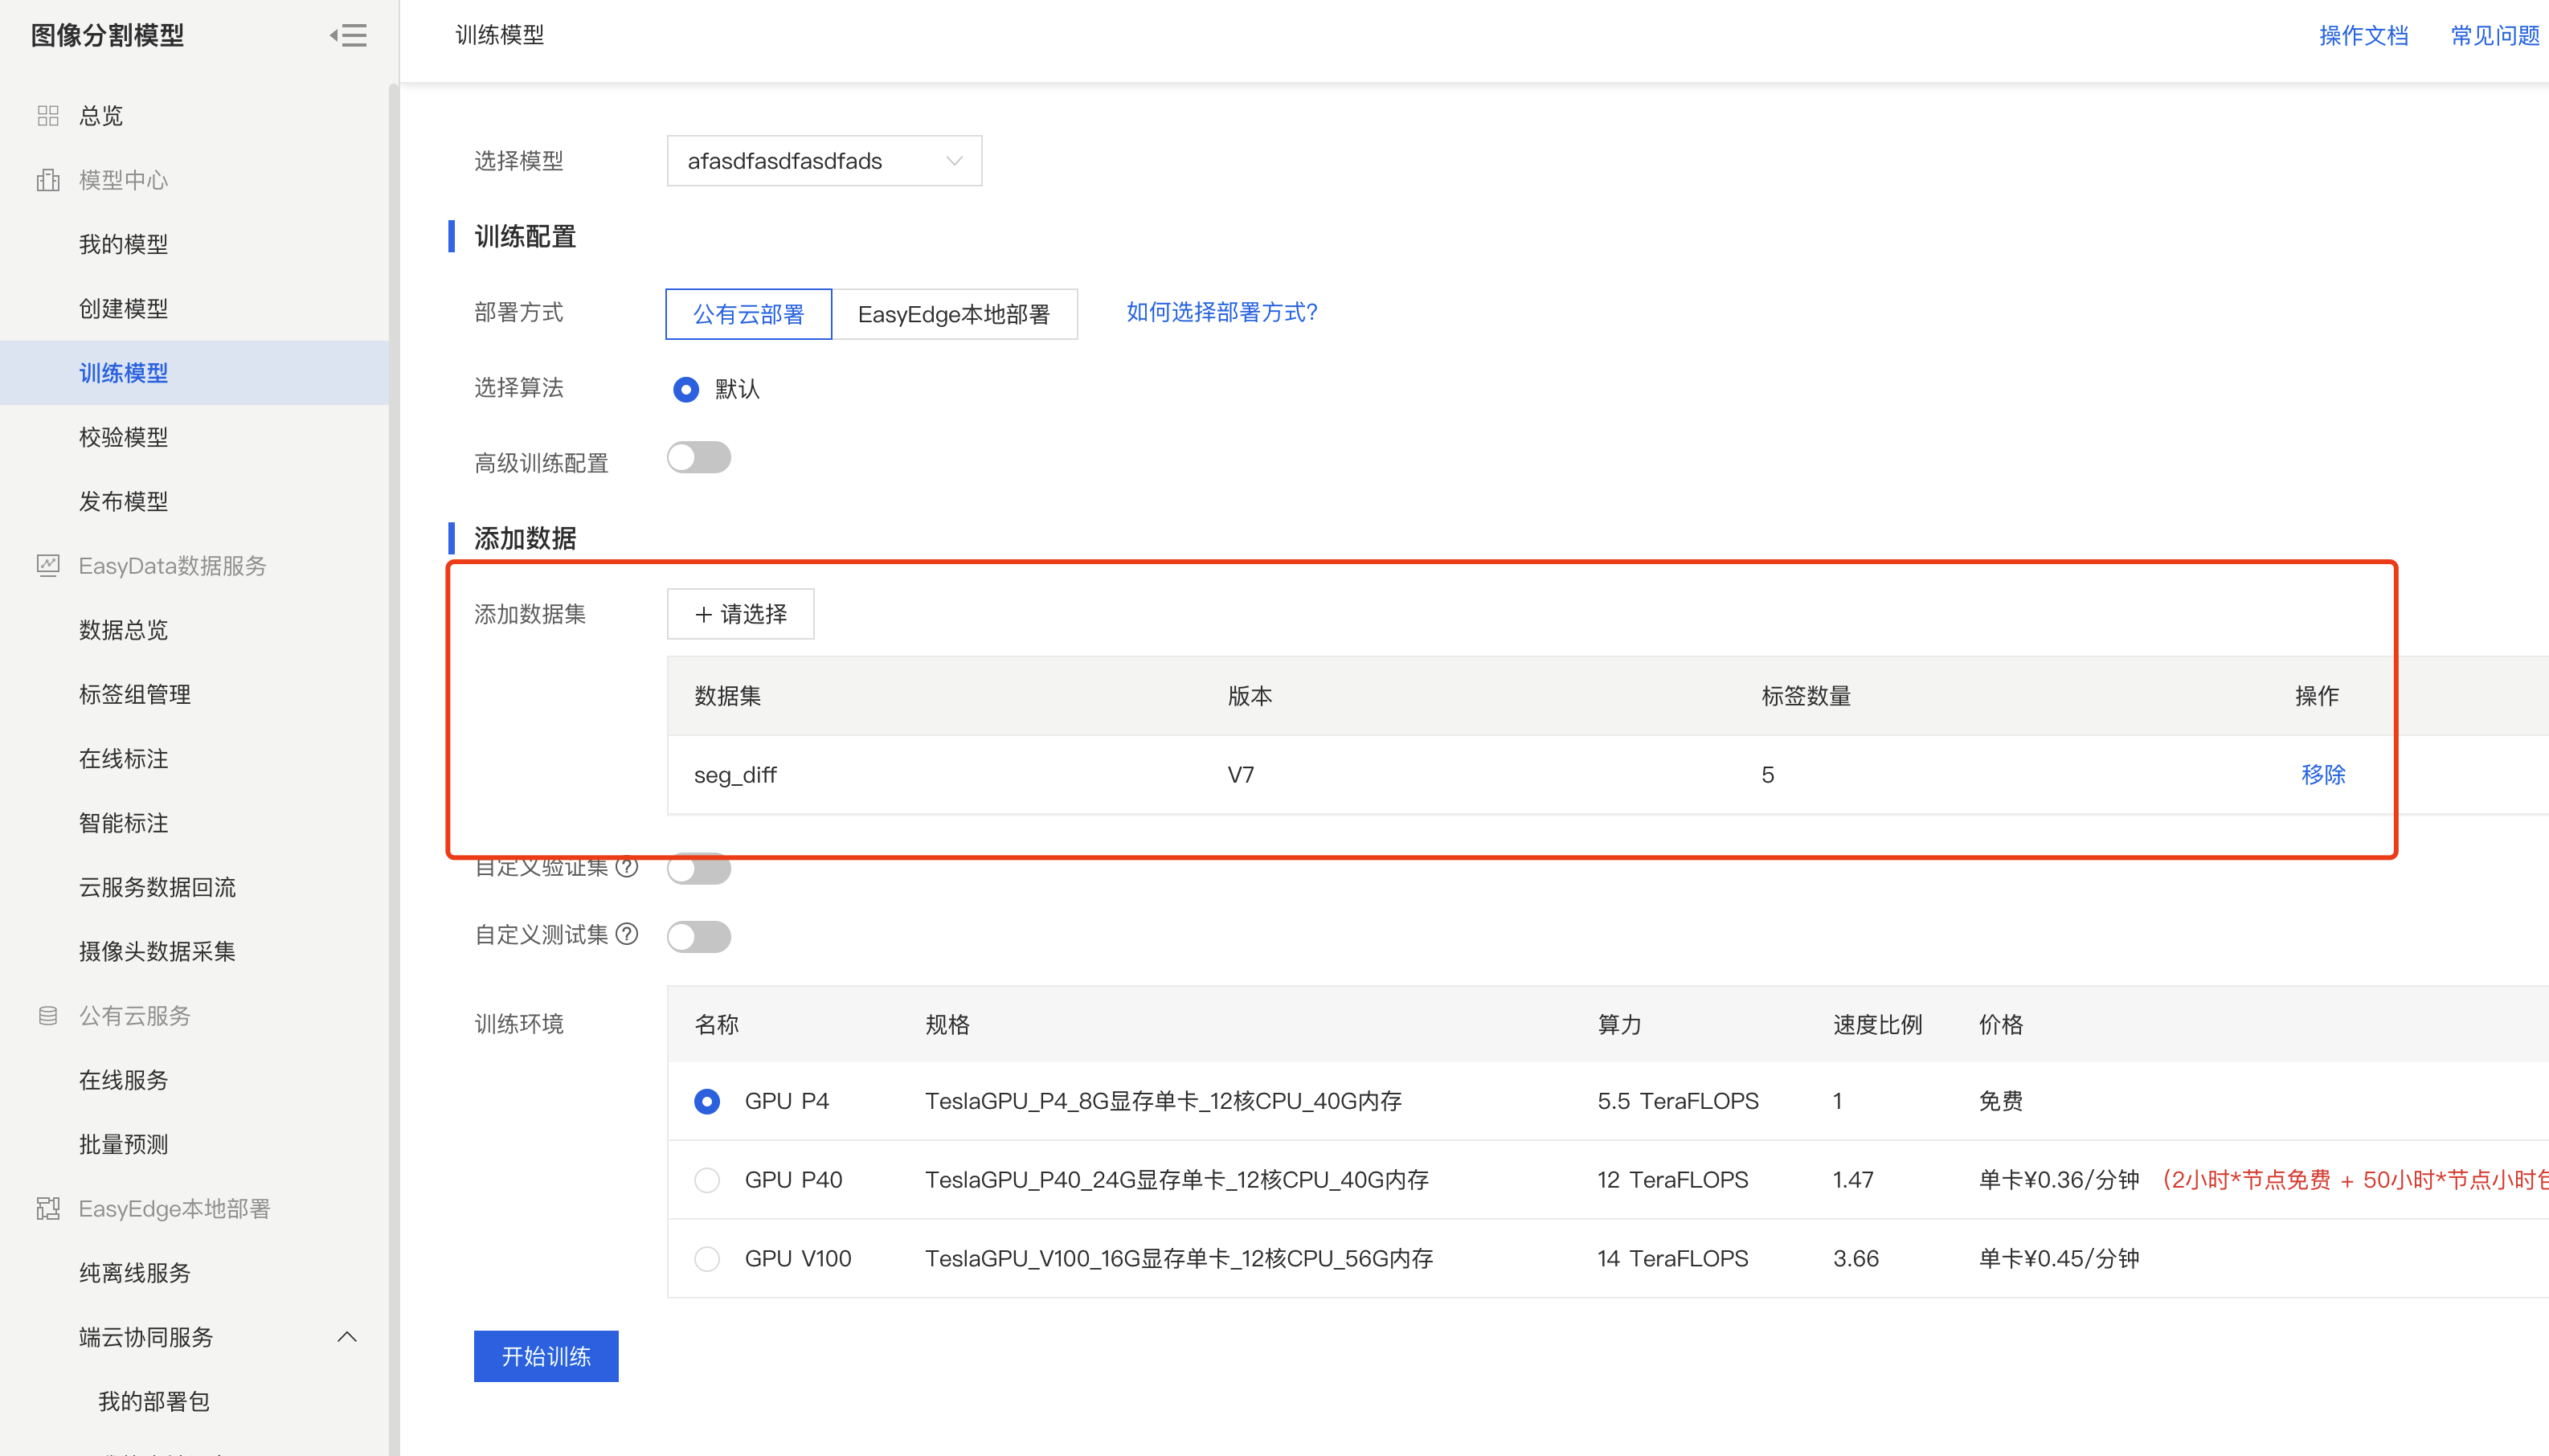
Task: Click the 公有云服务 database icon
Action: click(48, 1016)
